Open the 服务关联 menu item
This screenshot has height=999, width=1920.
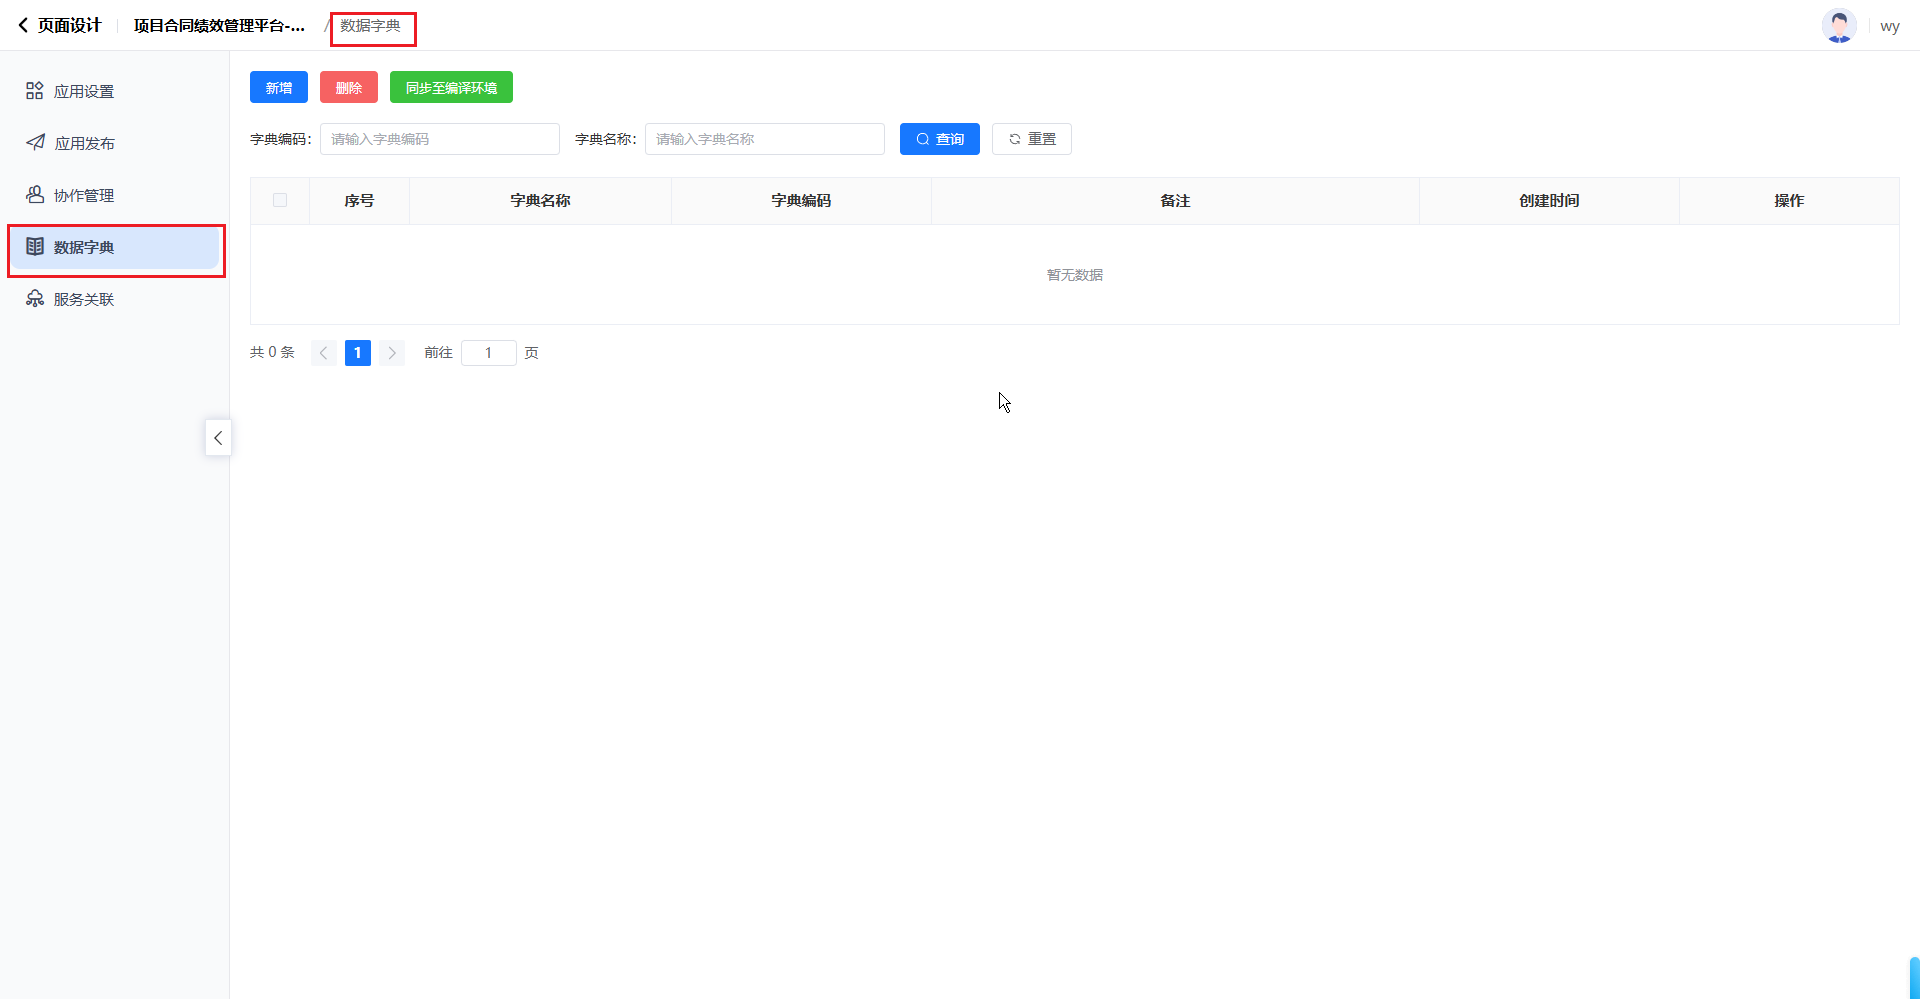(x=84, y=299)
